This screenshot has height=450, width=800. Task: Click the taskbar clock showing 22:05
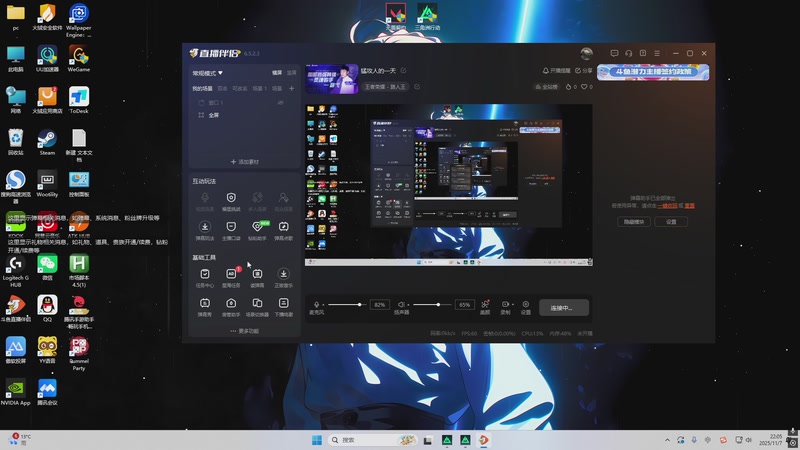[770, 440]
